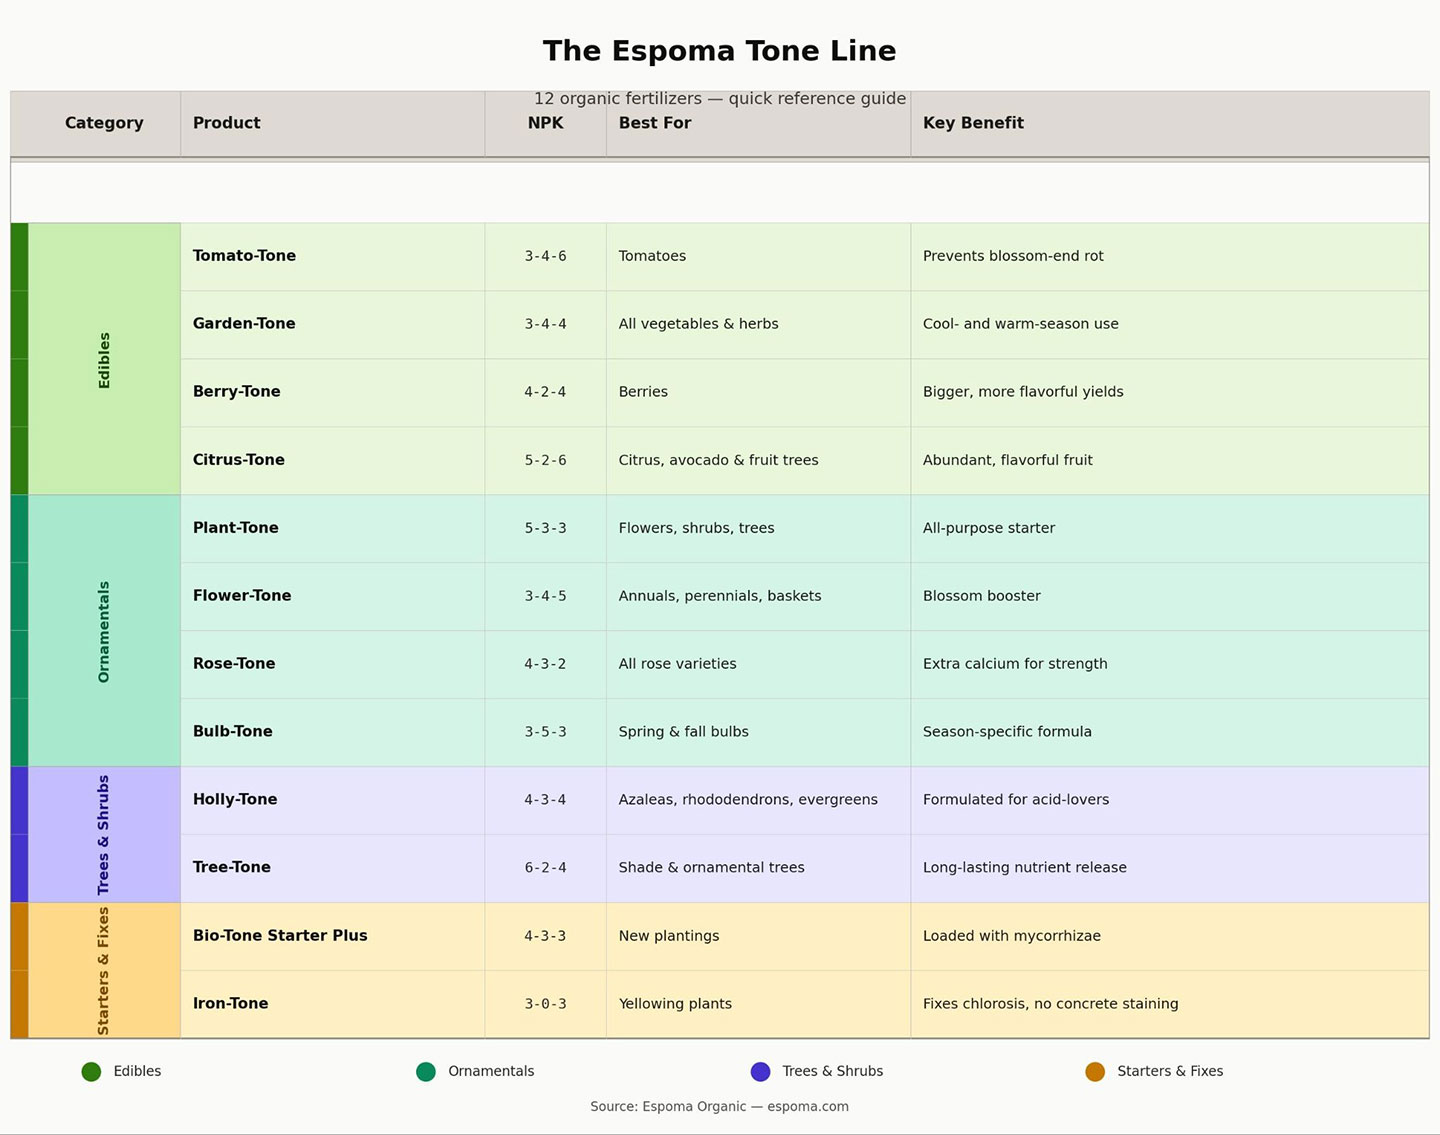Click 'The Espoma Tone Line' title
Screen dimensions: 1440x1135
coord(719,51)
